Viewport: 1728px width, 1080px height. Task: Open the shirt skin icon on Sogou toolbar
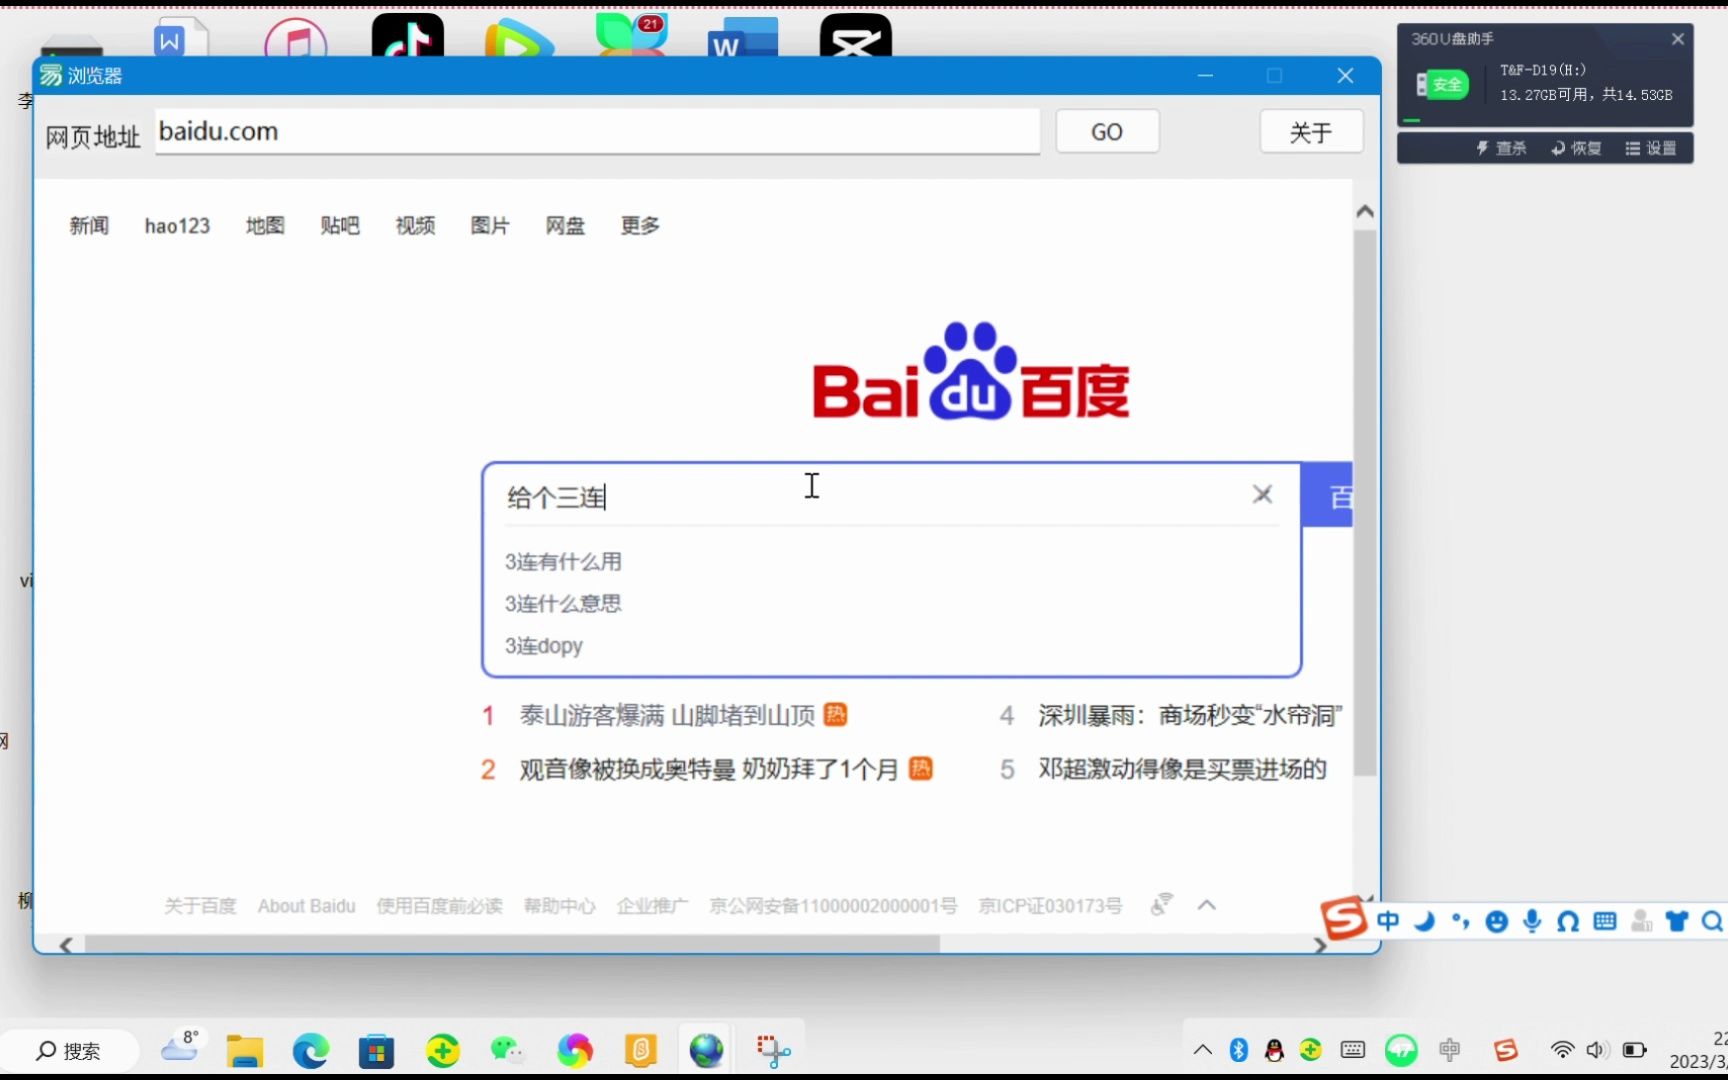tap(1677, 921)
